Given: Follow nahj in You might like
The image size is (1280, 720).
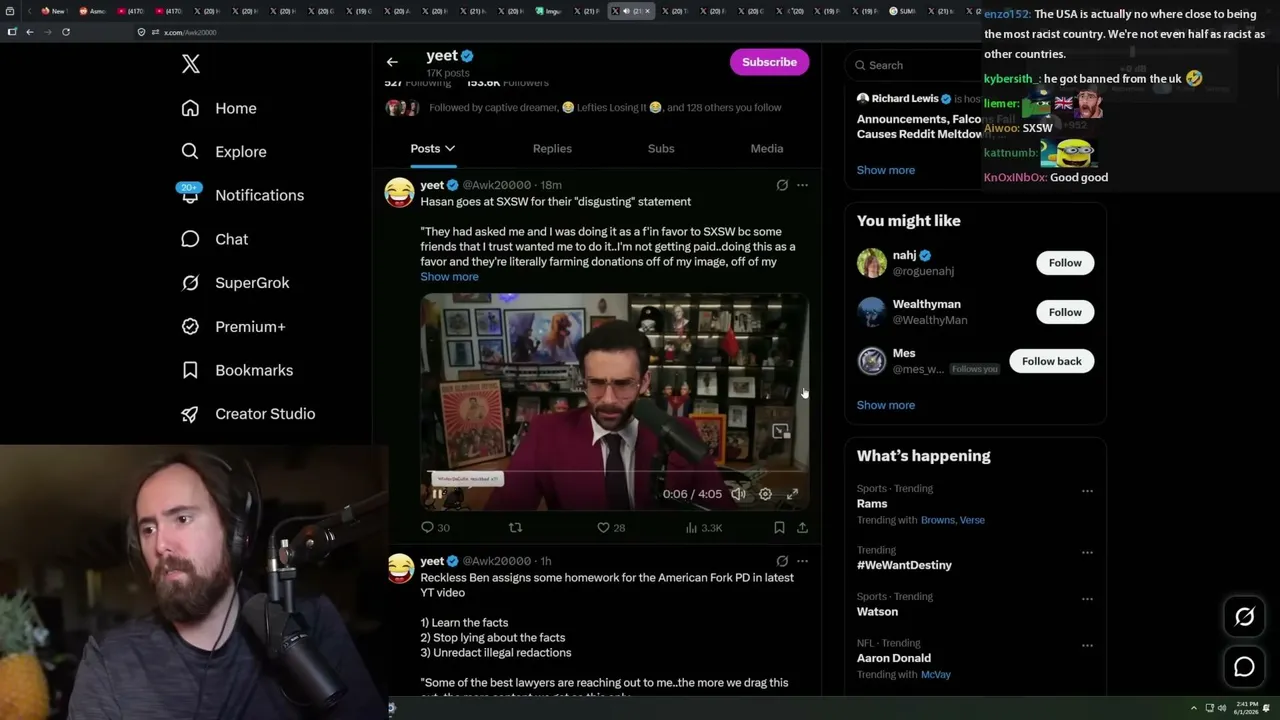Looking at the screenshot, I should point(1065,263).
